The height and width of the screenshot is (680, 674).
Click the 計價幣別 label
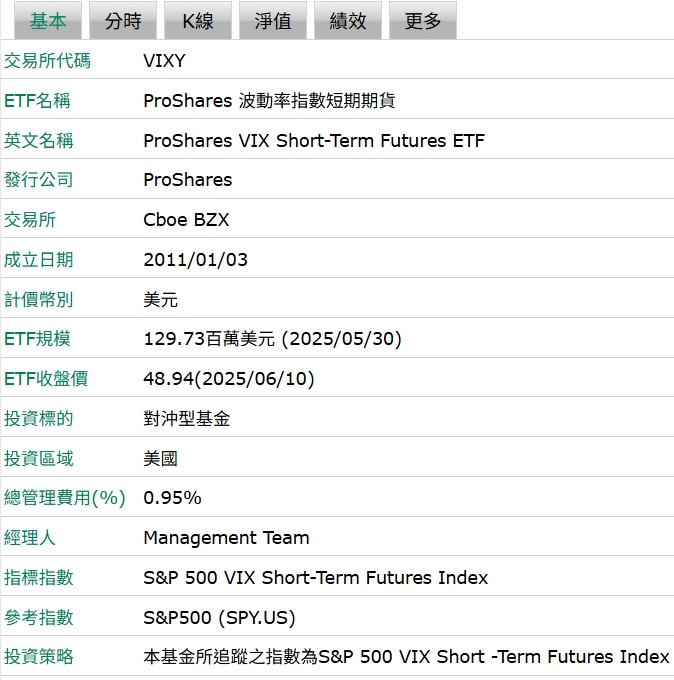[x=39, y=300]
